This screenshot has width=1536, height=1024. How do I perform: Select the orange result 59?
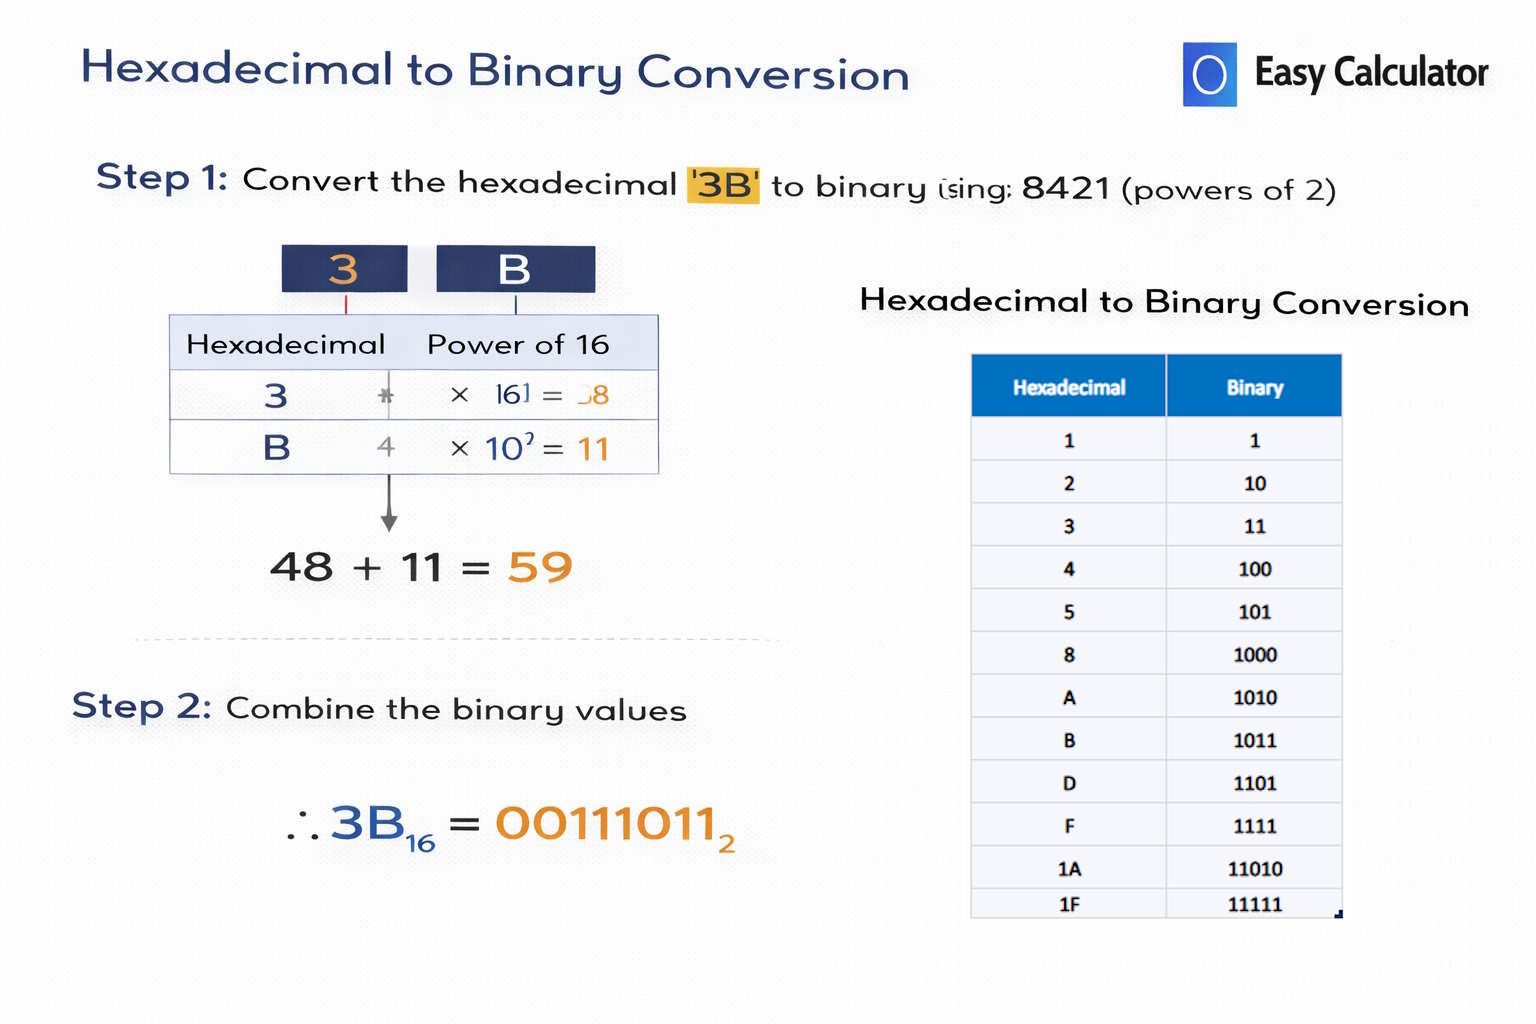[x=541, y=567]
